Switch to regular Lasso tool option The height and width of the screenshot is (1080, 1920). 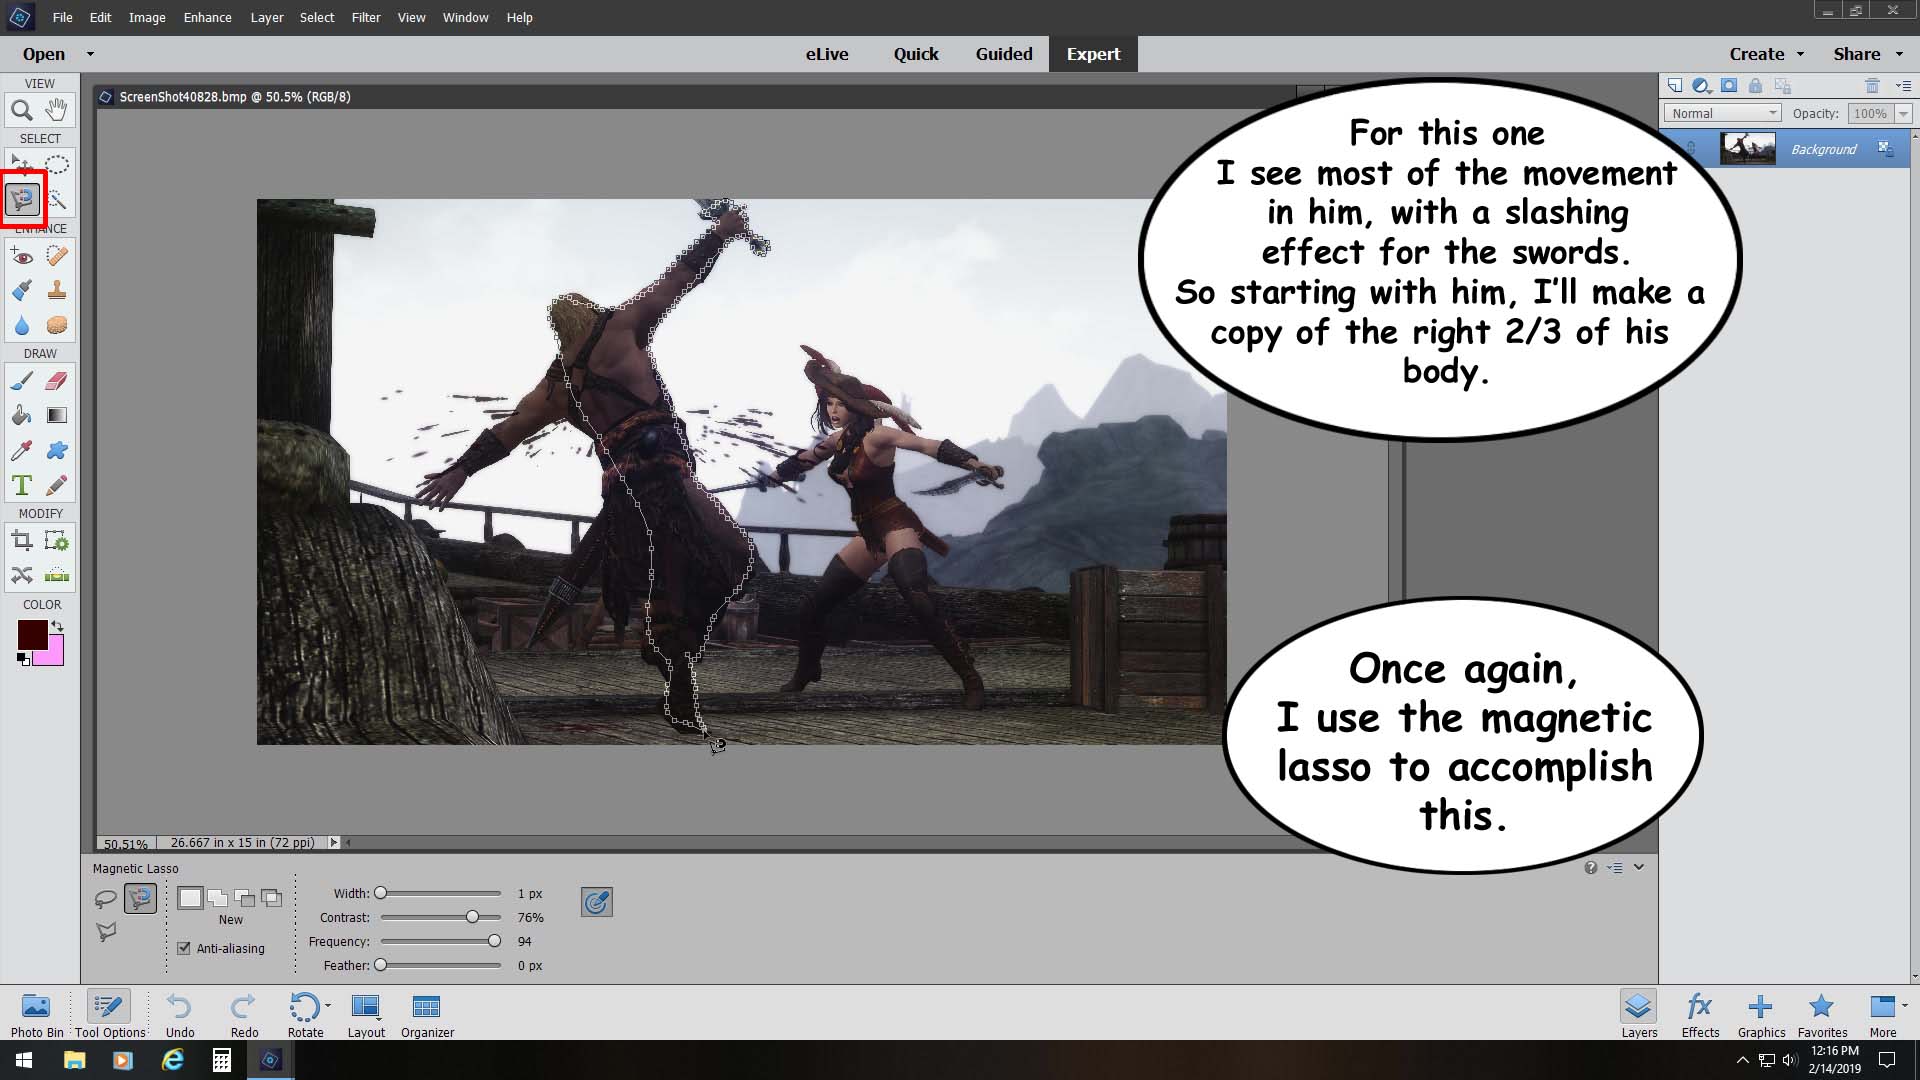105,899
